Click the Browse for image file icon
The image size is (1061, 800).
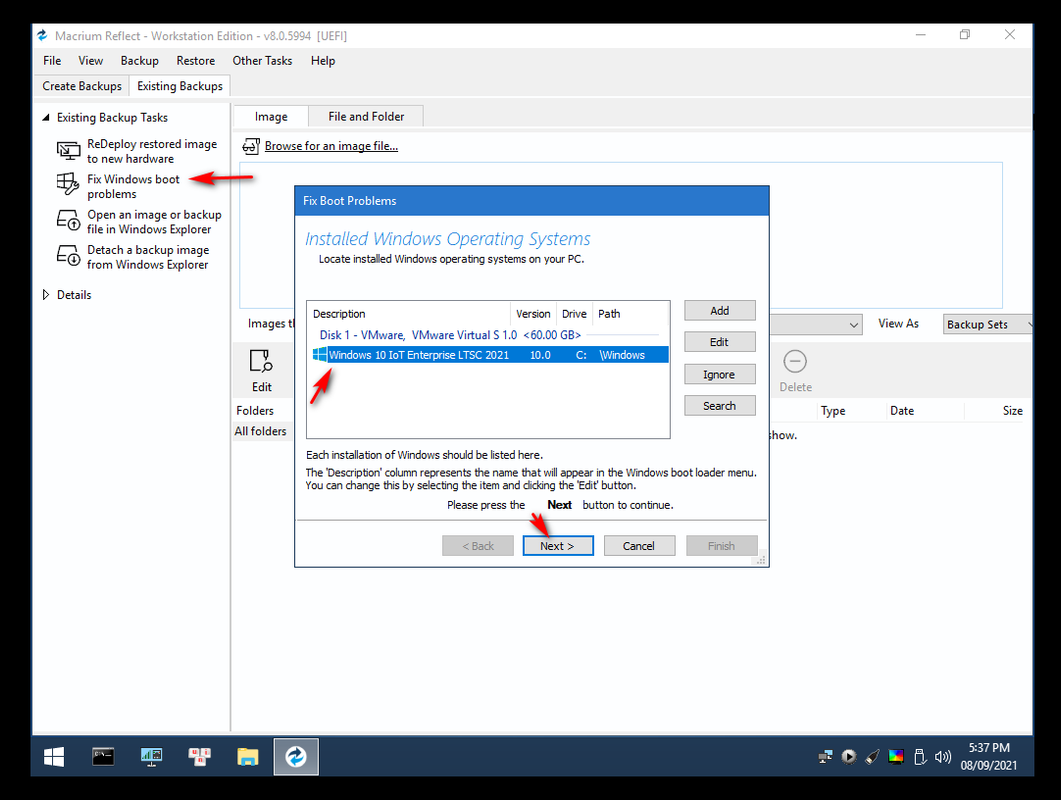[251, 146]
